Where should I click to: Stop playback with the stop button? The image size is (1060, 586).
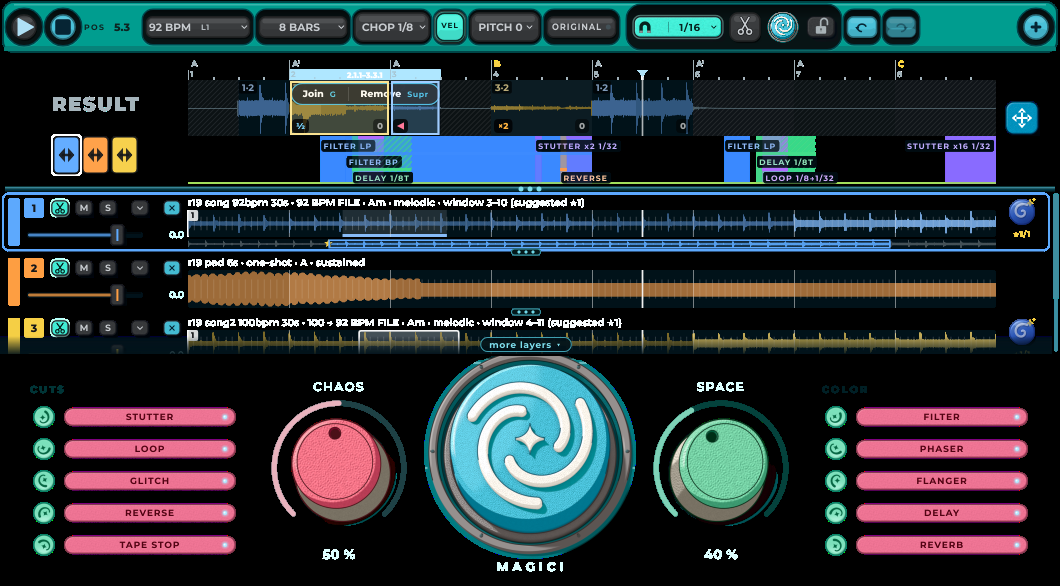coord(62,27)
